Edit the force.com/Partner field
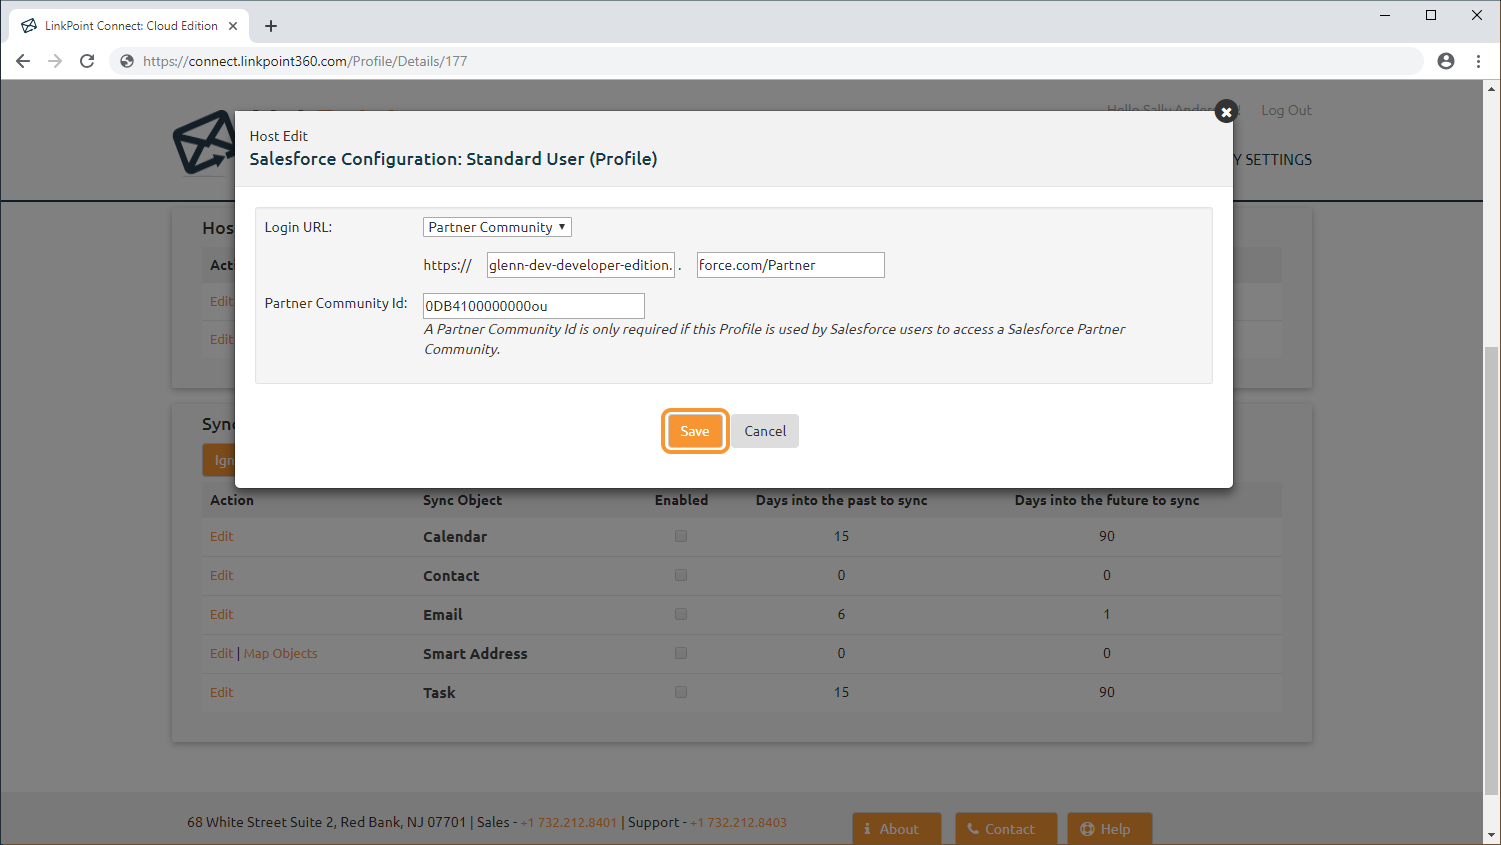This screenshot has height=845, width=1501. point(790,265)
